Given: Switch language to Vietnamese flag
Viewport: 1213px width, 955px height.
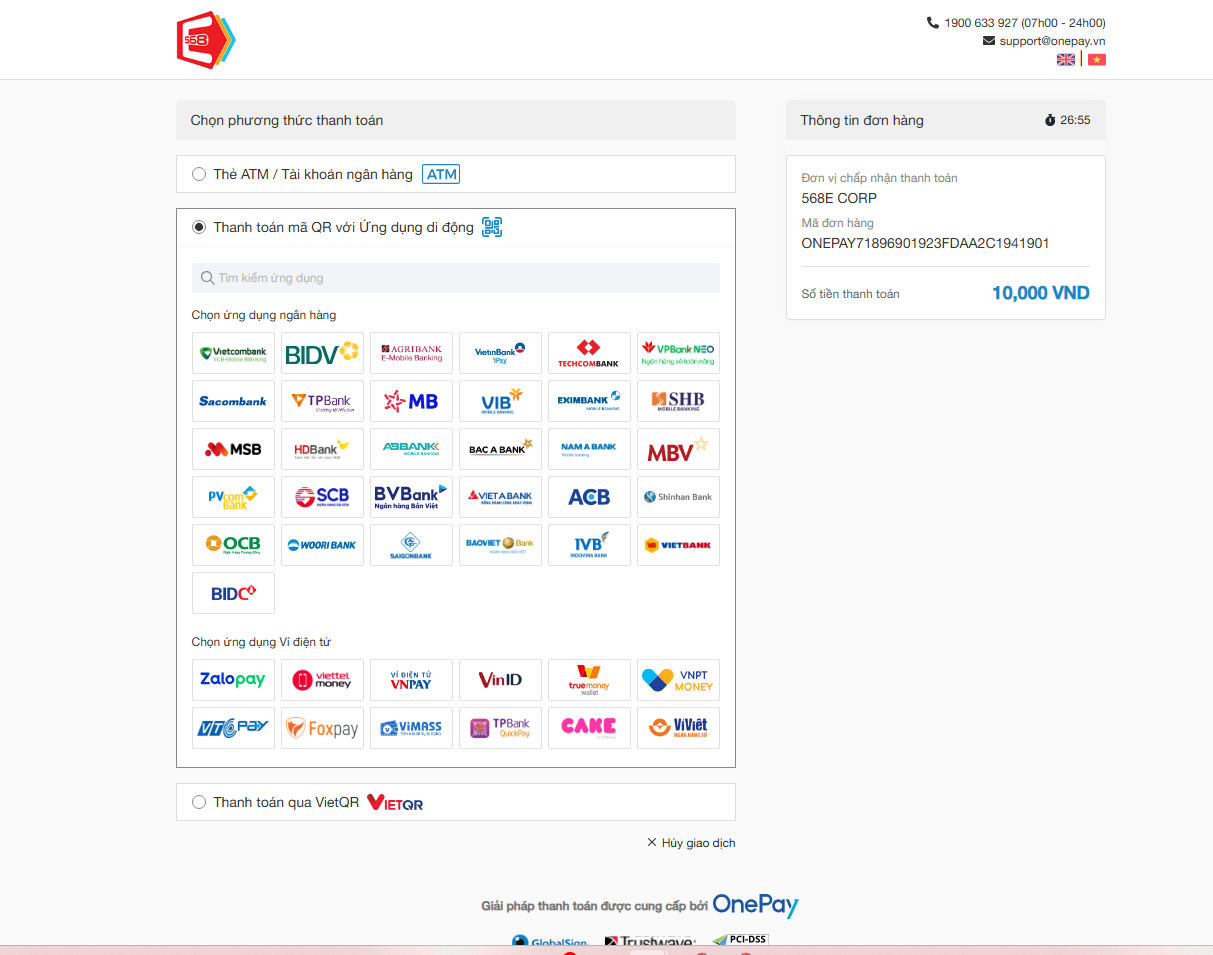Looking at the screenshot, I should pos(1097,60).
